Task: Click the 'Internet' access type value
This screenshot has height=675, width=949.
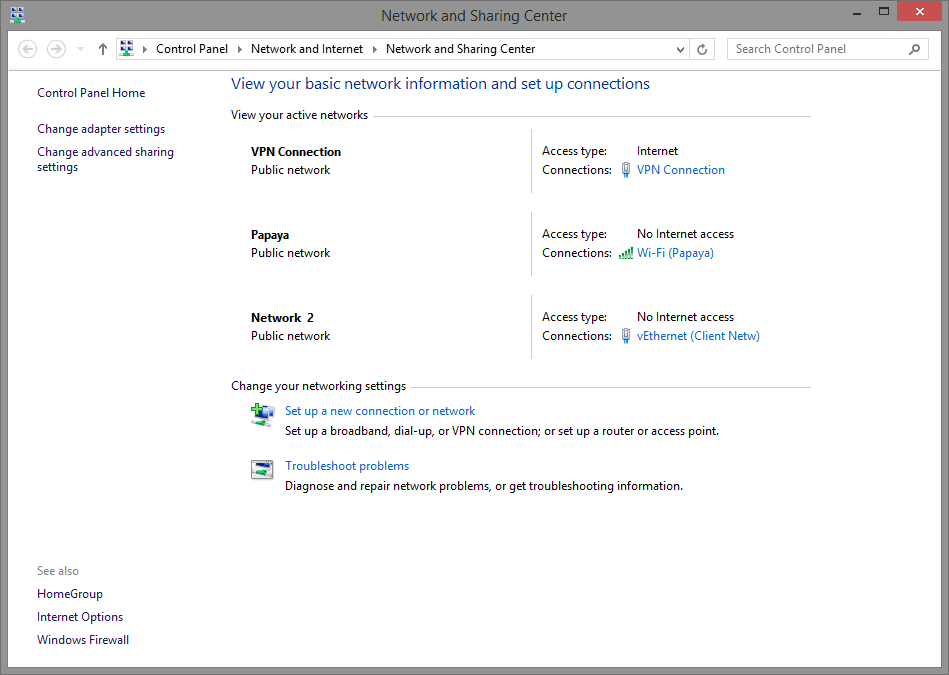Action: pyautogui.click(x=657, y=151)
